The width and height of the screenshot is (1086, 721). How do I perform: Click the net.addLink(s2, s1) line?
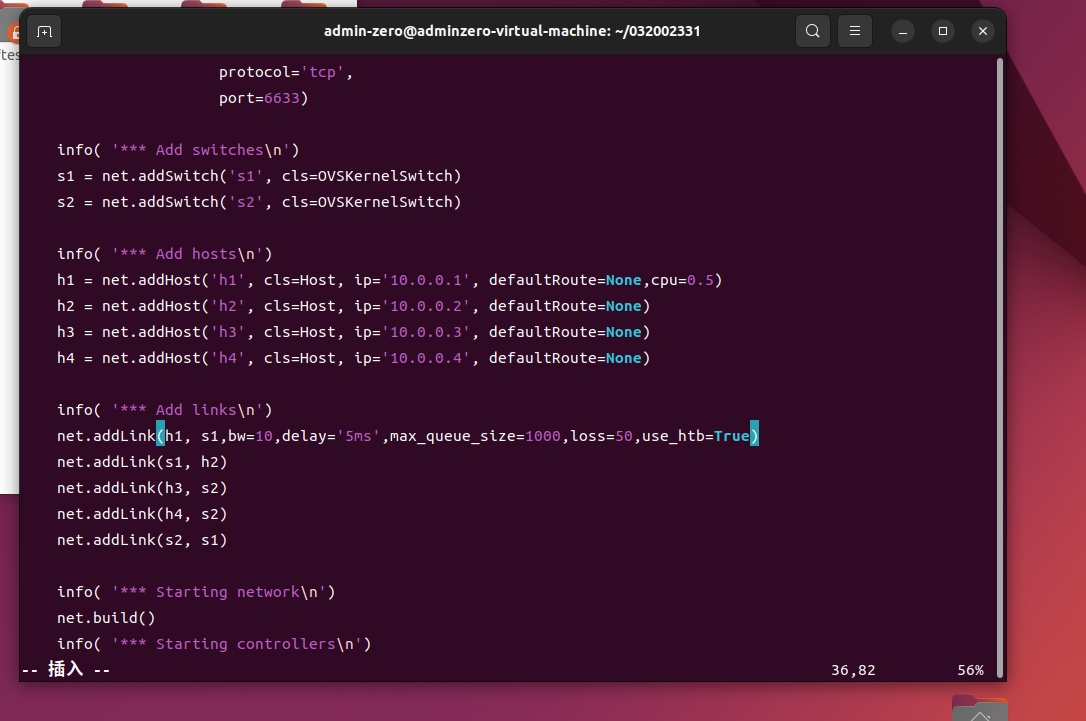142,540
